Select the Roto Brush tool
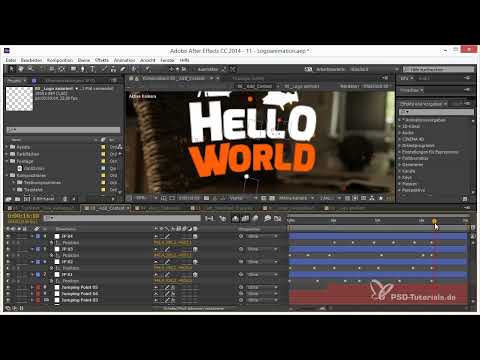 pos(135,69)
